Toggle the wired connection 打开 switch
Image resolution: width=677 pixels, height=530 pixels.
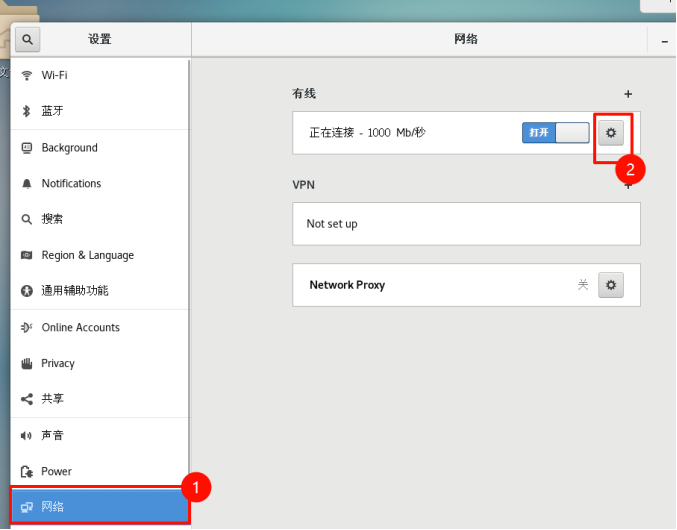coord(556,132)
